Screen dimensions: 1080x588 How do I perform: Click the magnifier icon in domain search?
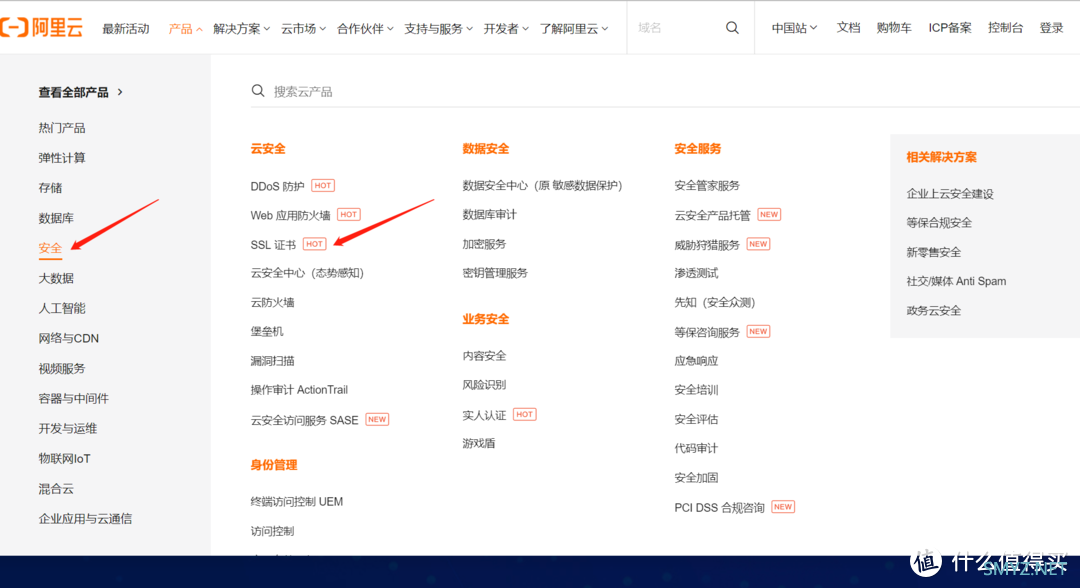[732, 28]
